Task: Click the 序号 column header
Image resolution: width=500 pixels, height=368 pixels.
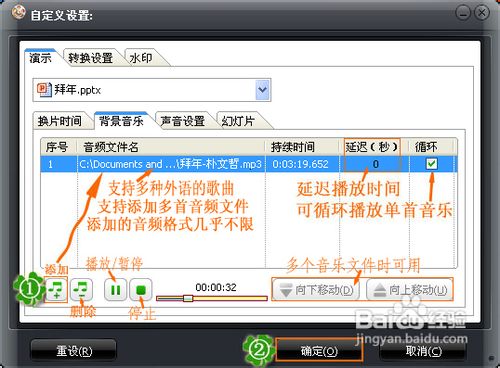Action: click(x=59, y=147)
